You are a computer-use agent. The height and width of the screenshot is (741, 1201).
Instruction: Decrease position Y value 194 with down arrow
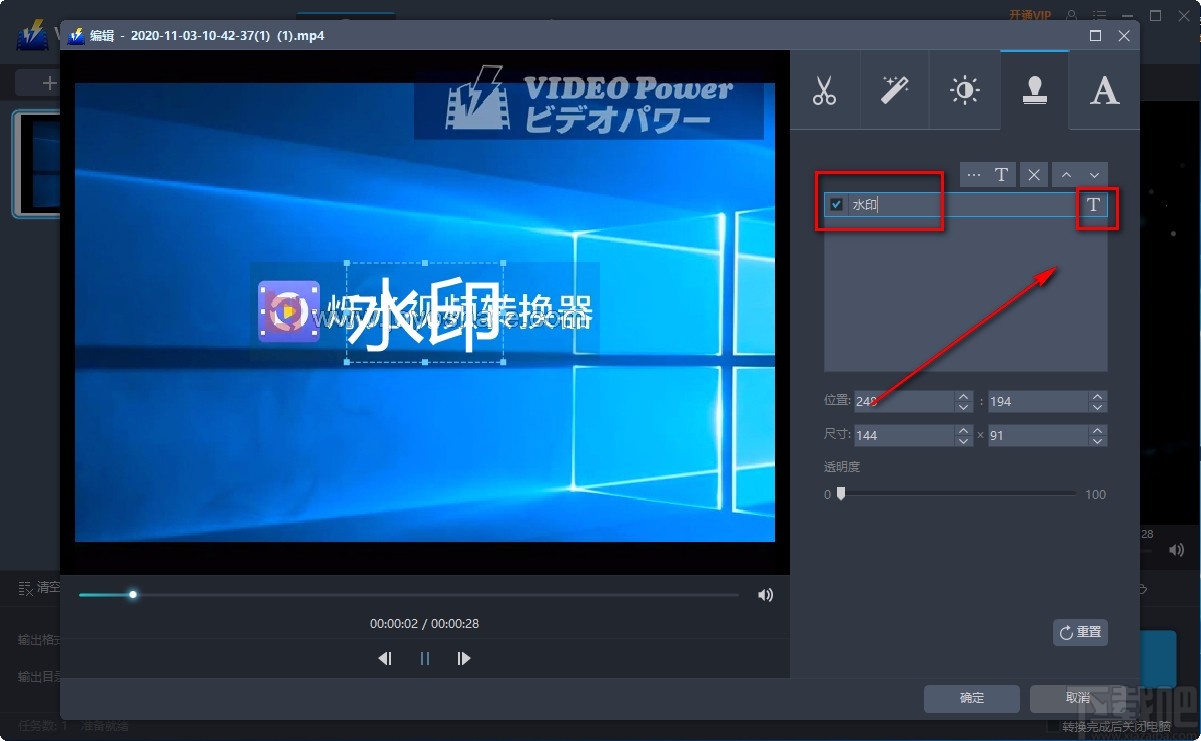1098,407
